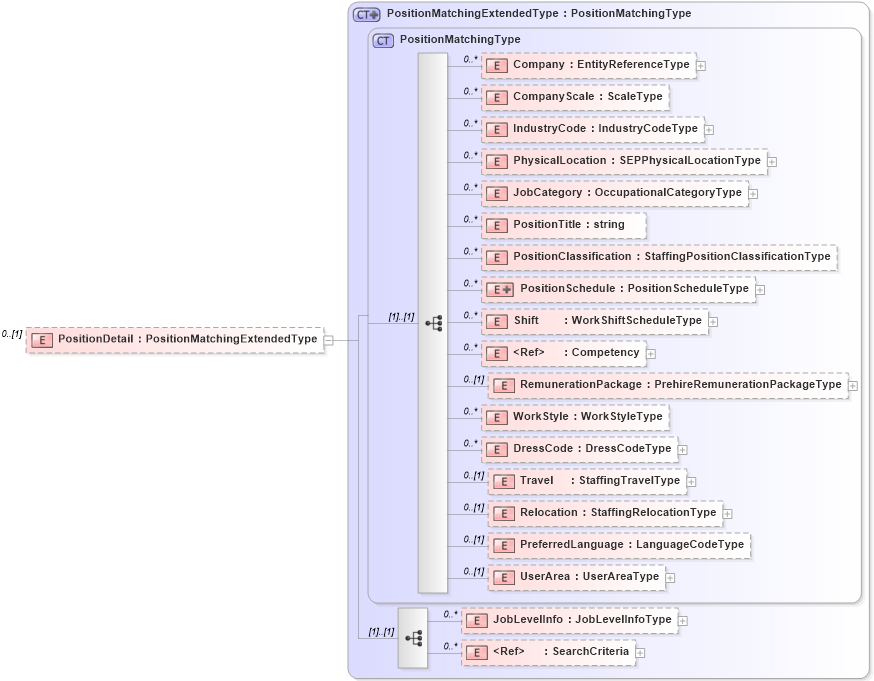Expand the PhysicalLocation element

coord(774,161)
